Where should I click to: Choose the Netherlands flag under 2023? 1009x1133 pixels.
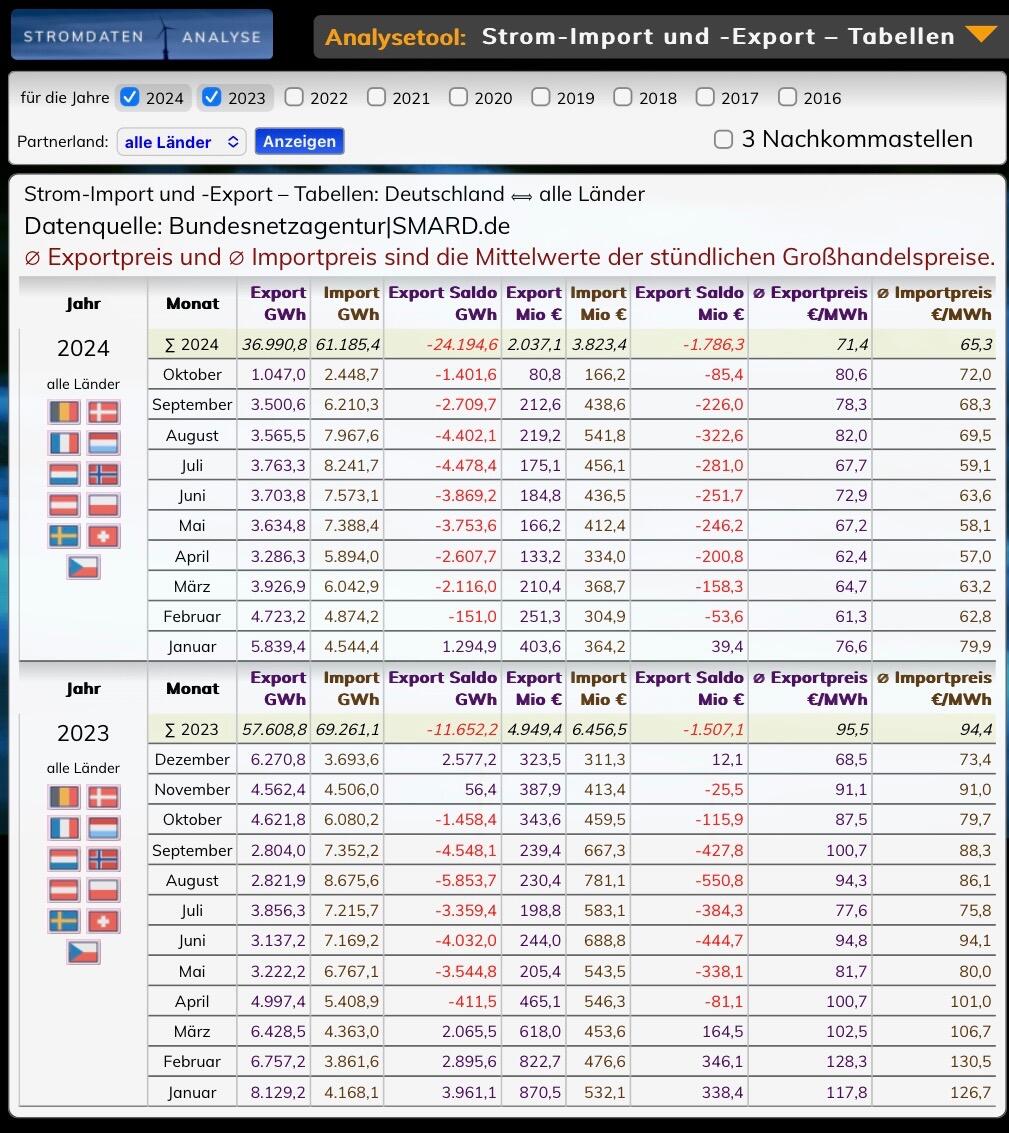(x=64, y=859)
